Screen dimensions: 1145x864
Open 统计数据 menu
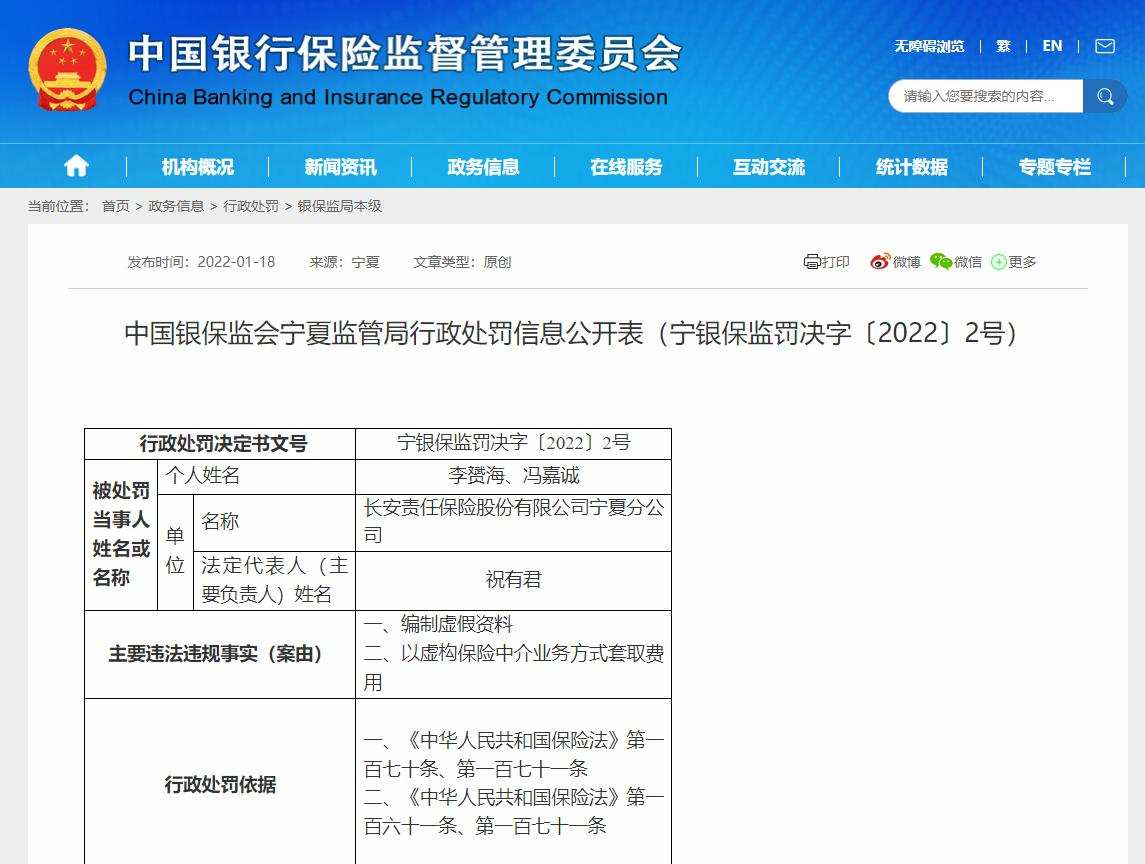(x=912, y=167)
